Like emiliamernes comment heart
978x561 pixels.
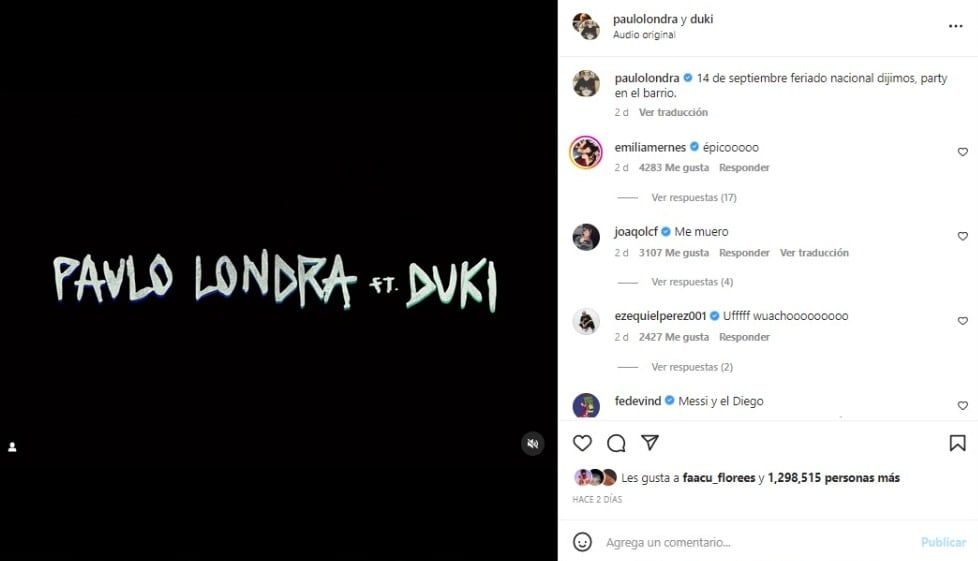[962, 152]
